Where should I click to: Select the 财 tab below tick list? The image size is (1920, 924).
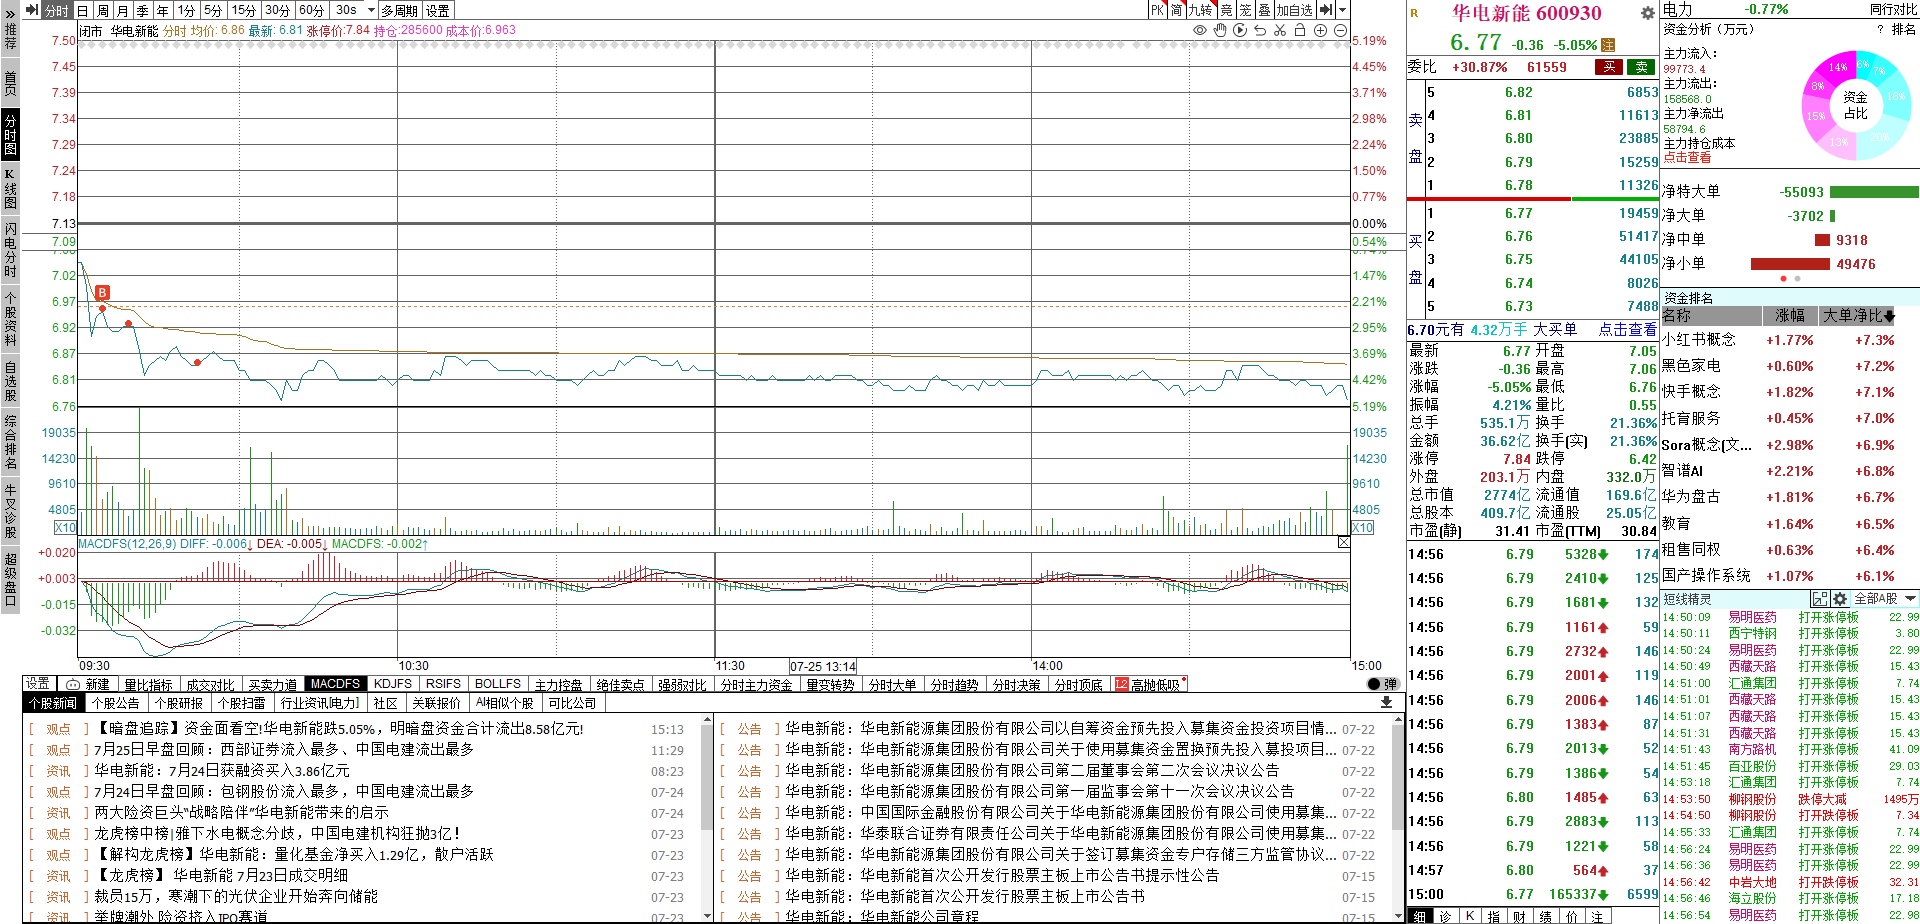1519,916
